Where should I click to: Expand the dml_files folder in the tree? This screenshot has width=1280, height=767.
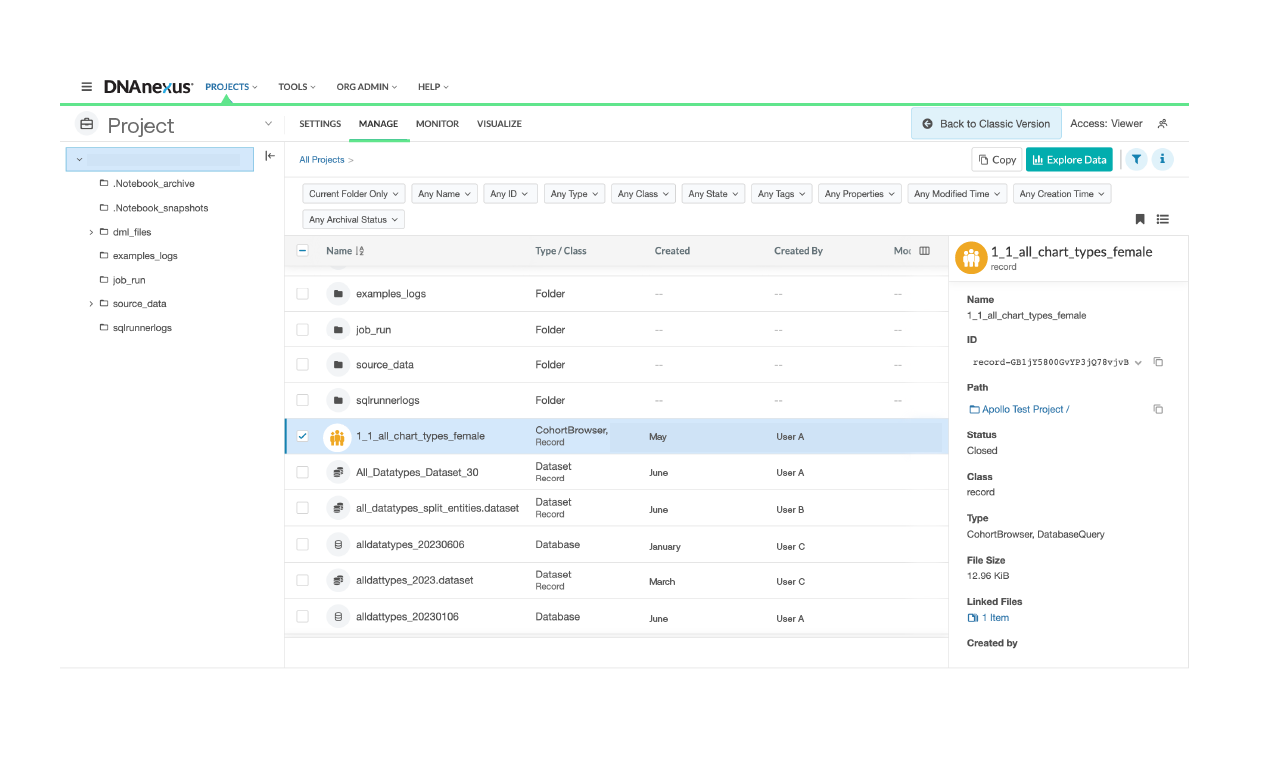pyautogui.click(x=90, y=231)
